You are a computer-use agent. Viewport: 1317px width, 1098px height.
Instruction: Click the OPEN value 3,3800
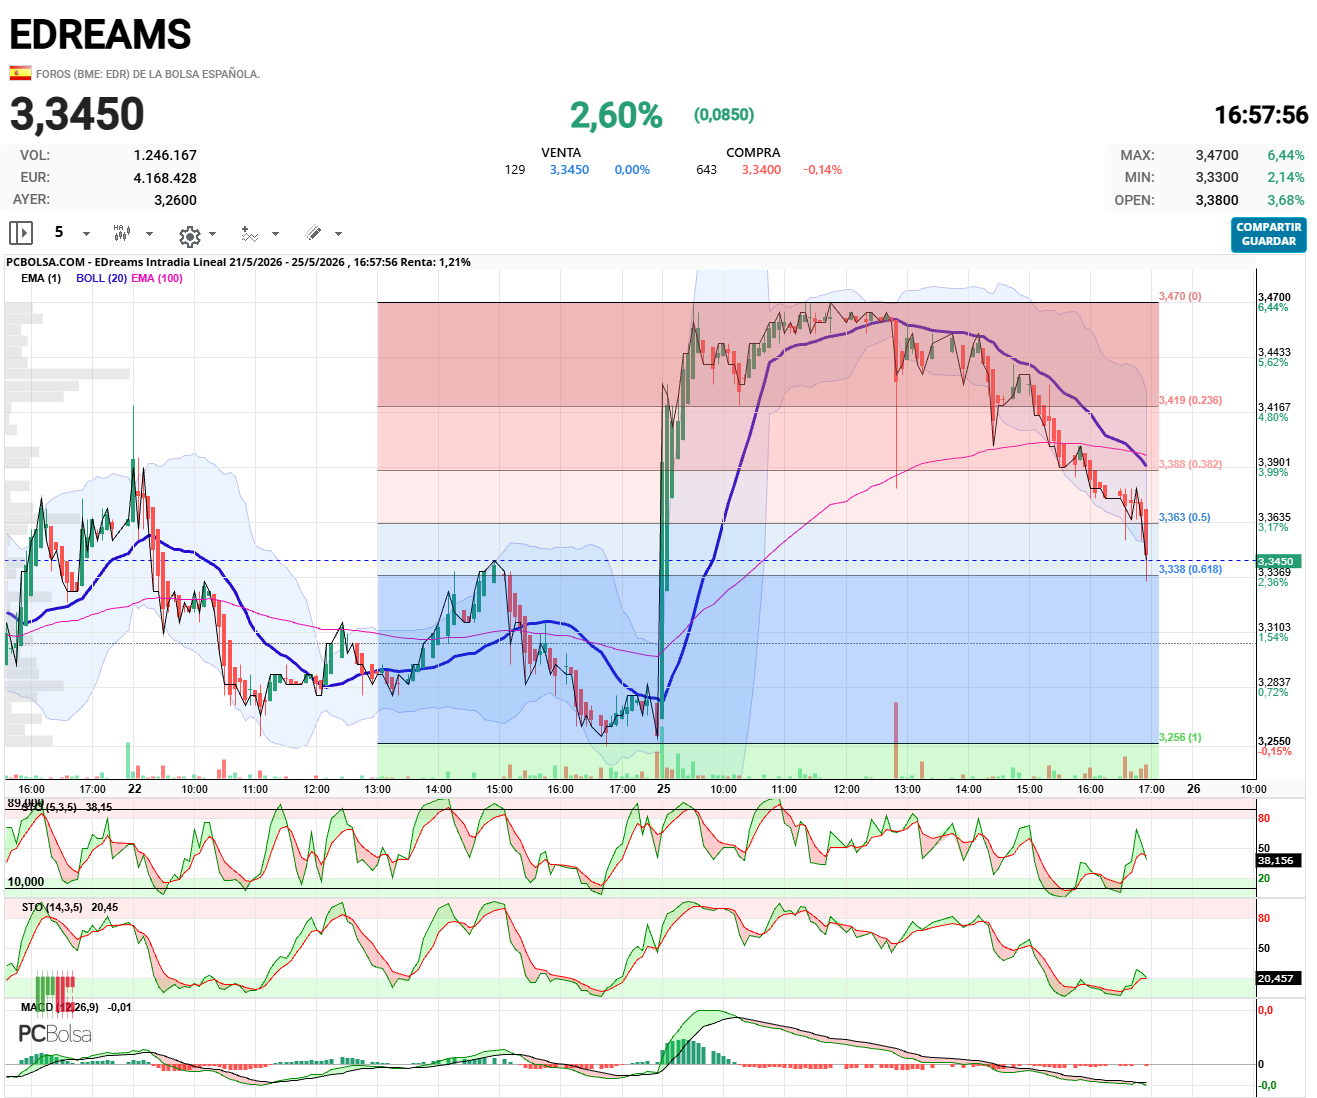(1217, 200)
